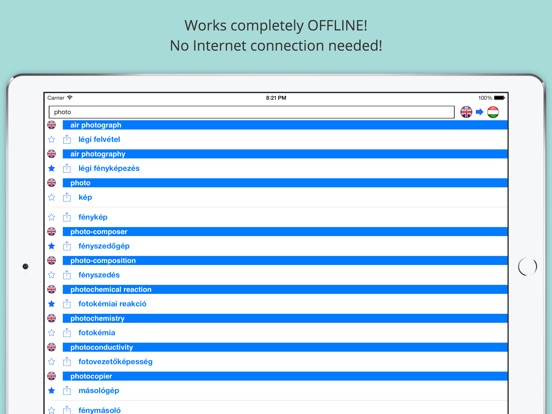Tap UK flag beside 'photocopier'
The width and height of the screenshot is (552, 414).
point(52,376)
